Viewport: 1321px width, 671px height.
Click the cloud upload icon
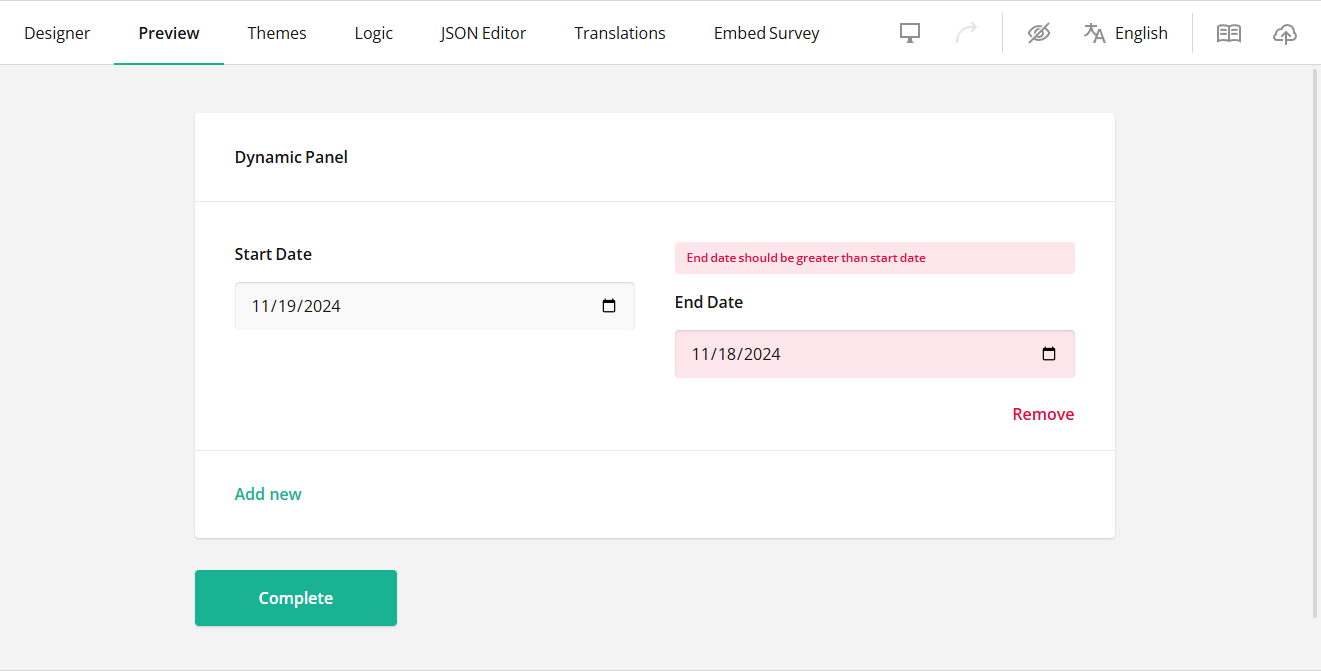(x=1285, y=34)
